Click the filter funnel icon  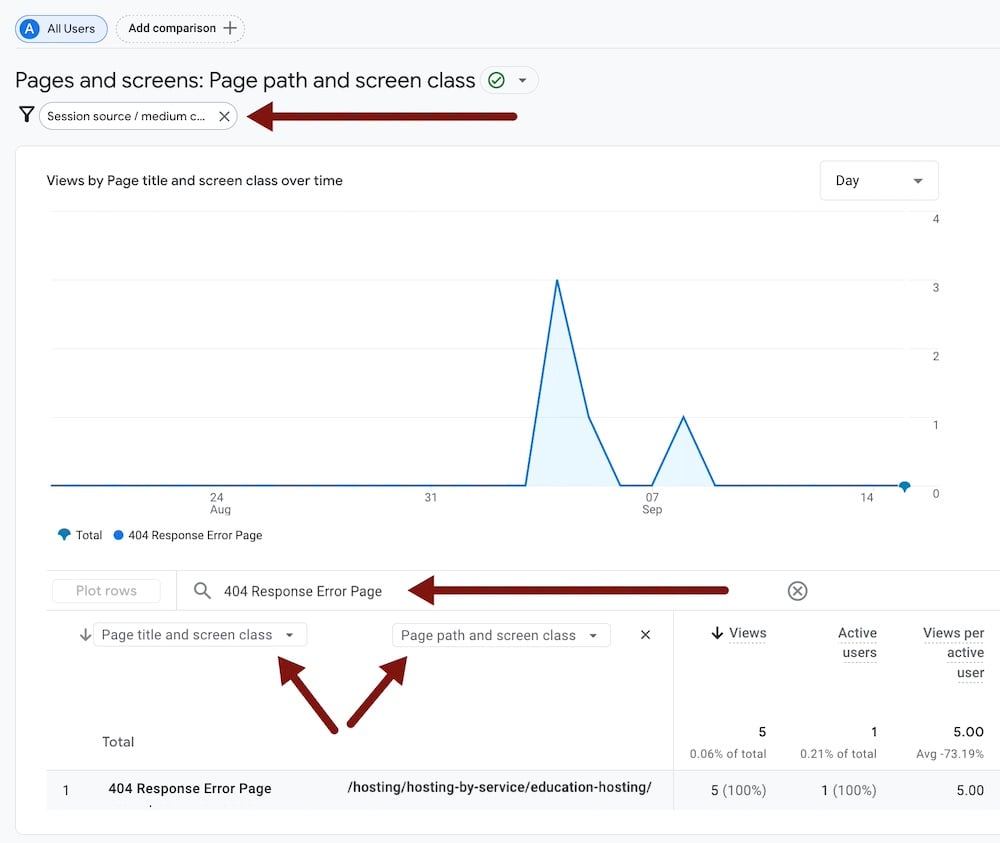pyautogui.click(x=26, y=115)
